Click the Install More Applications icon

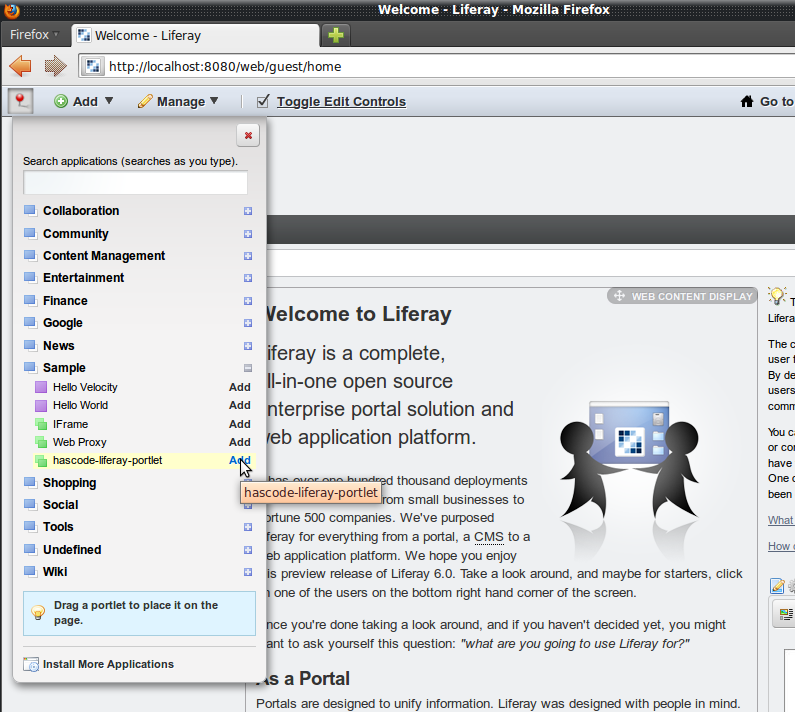tap(31, 664)
